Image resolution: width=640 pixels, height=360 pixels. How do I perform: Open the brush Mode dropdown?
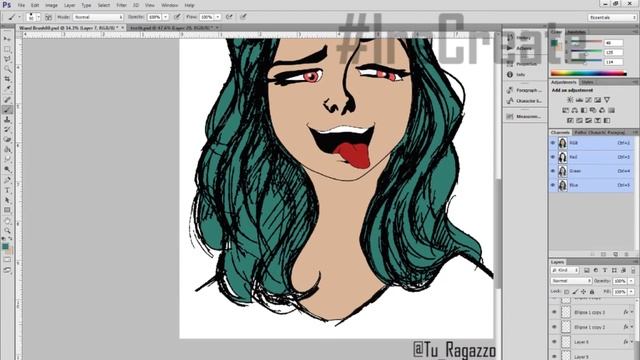tap(98, 17)
